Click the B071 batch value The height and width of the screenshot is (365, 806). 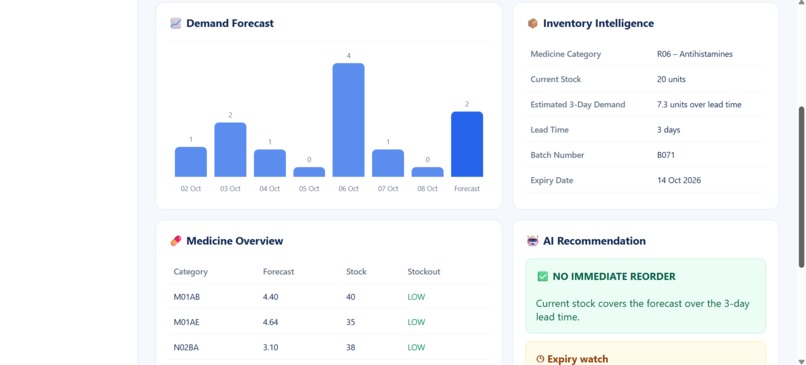(x=666, y=155)
